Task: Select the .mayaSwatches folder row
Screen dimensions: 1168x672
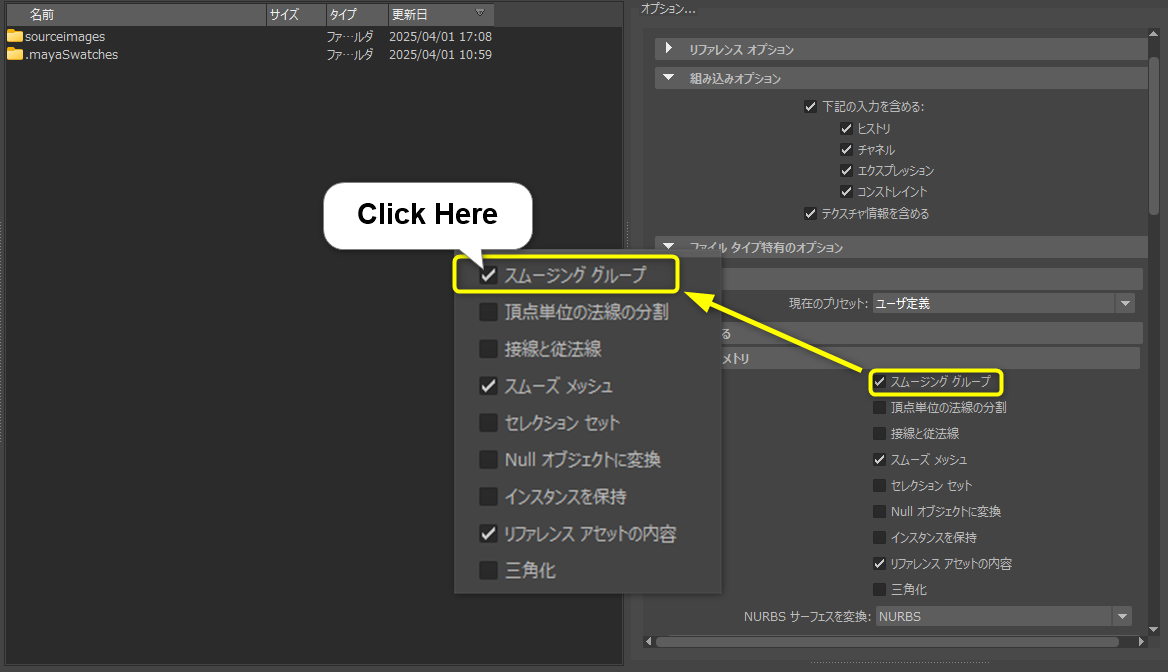Action: click(250, 54)
